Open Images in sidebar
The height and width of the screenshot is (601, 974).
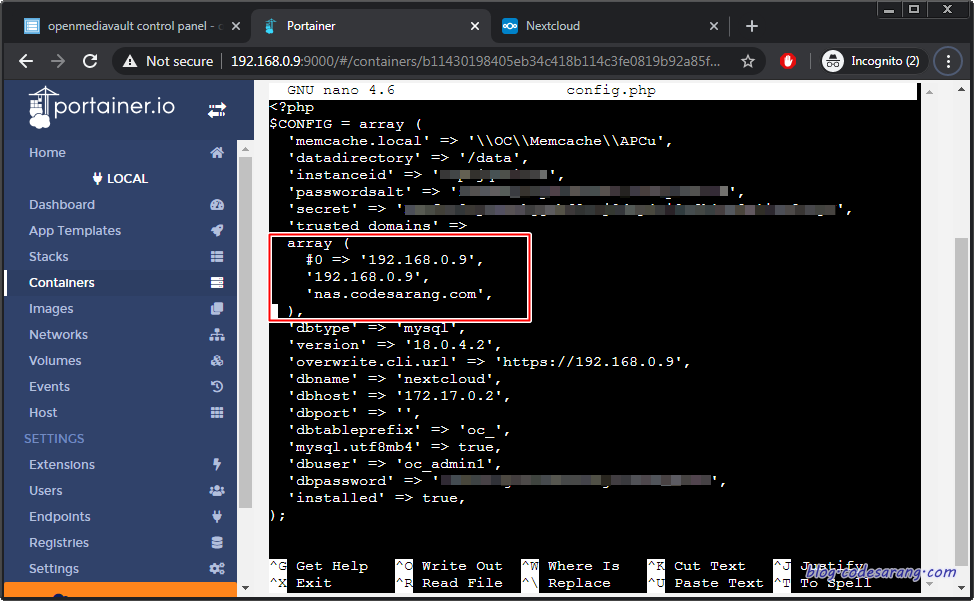[x=51, y=309]
